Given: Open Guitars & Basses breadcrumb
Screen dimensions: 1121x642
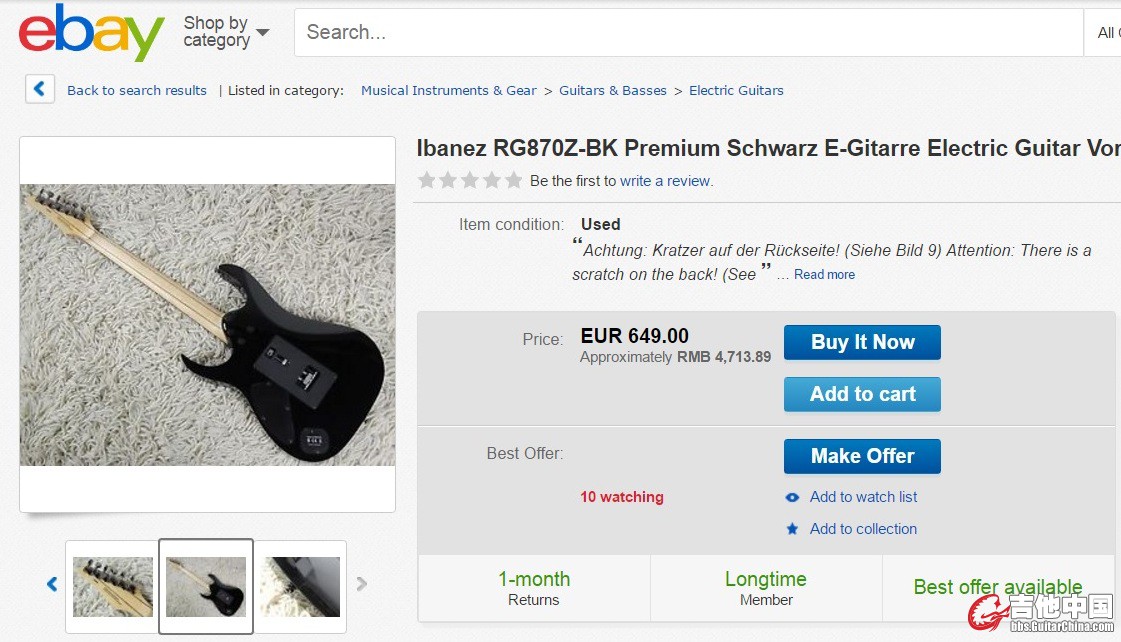Looking at the screenshot, I should [612, 90].
